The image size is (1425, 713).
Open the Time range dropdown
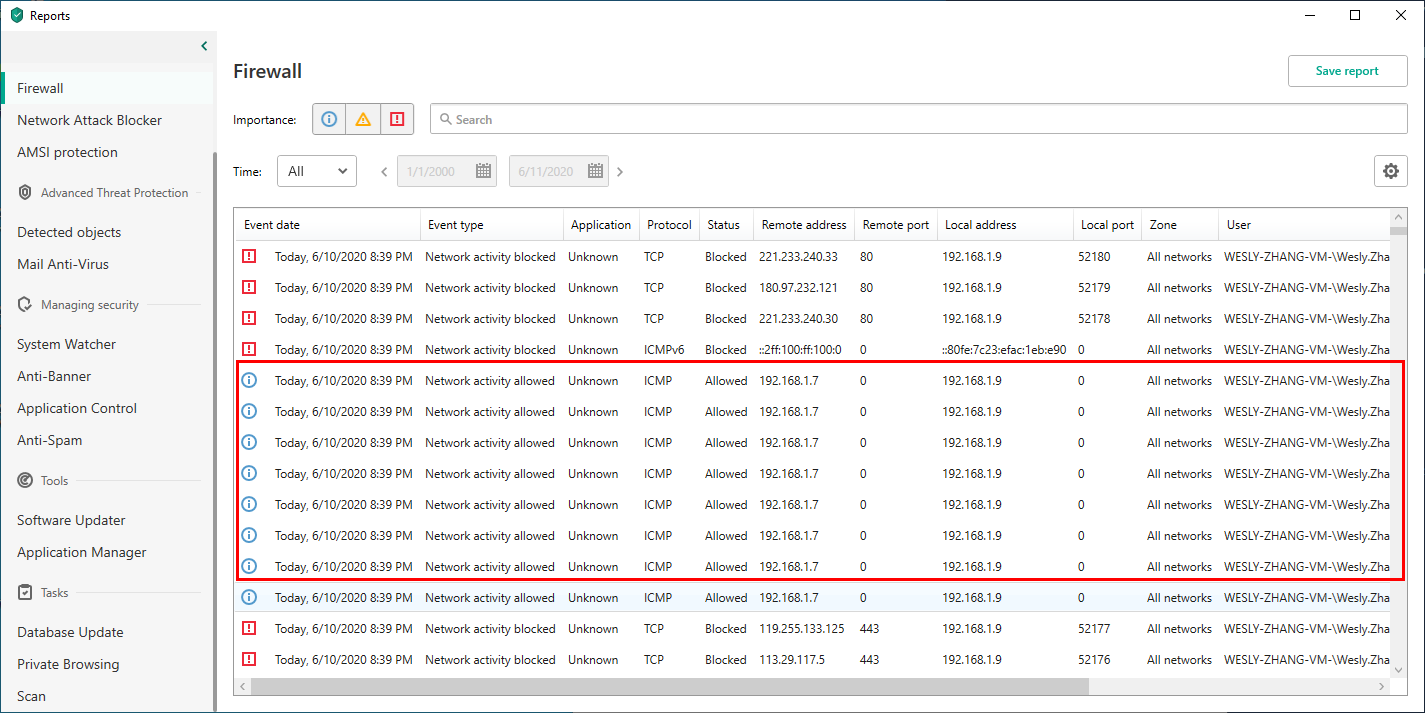317,171
